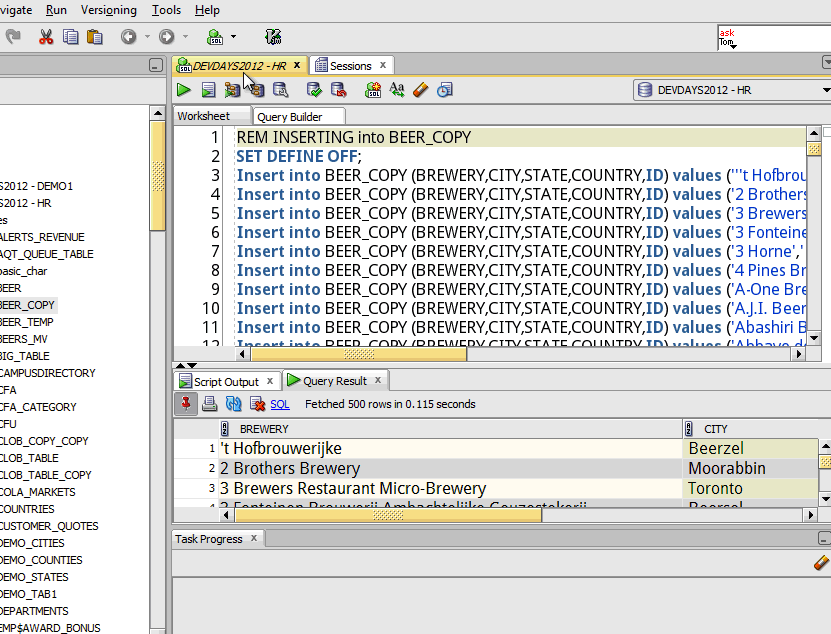Viewport: 831px width, 634px height.
Task: Collapse editor pane with the splitter up arrow
Action: click(x=180, y=365)
